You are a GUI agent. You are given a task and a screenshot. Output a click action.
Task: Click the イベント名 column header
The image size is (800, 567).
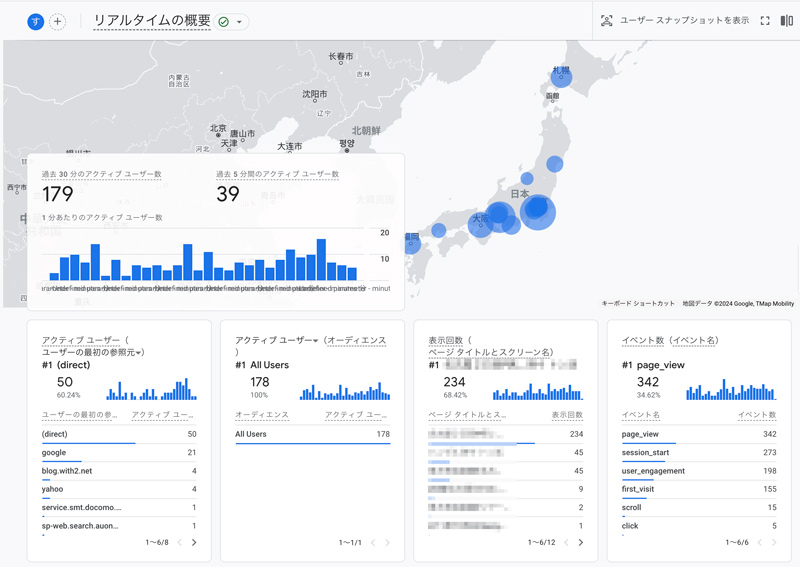point(641,415)
